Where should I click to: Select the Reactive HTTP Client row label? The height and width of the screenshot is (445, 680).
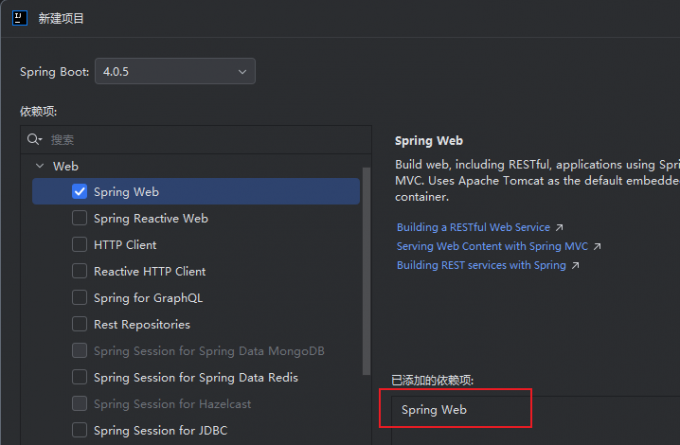(x=150, y=272)
